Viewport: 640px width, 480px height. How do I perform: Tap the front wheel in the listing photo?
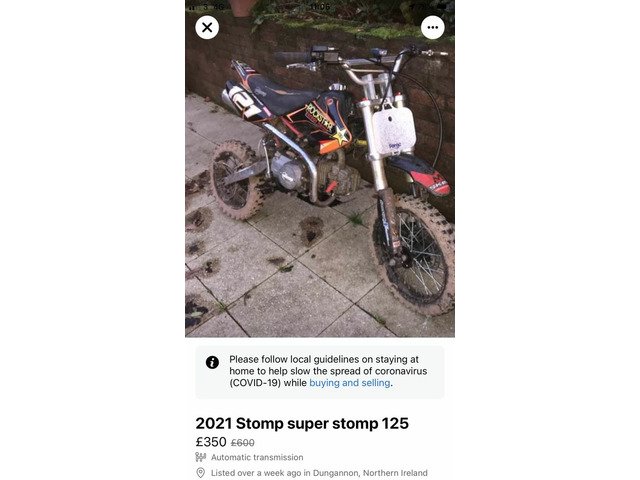pyautogui.click(x=414, y=255)
